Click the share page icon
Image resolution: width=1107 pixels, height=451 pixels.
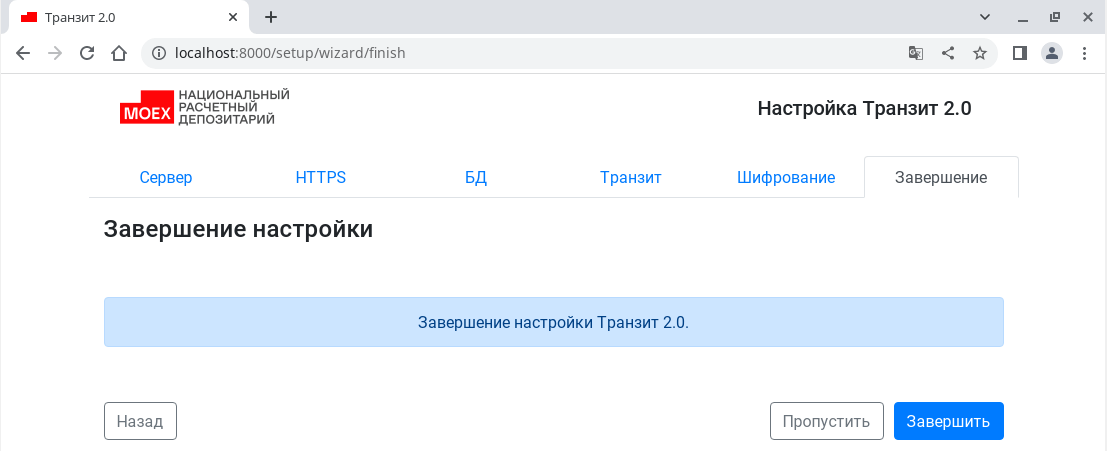(948, 53)
